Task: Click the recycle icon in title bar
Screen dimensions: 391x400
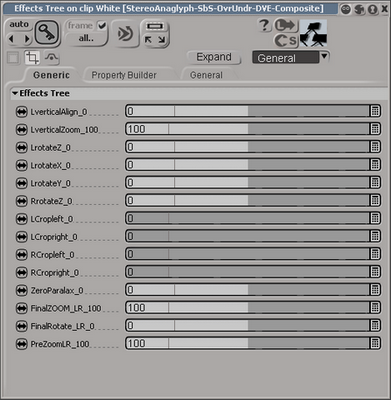Action: point(359,9)
